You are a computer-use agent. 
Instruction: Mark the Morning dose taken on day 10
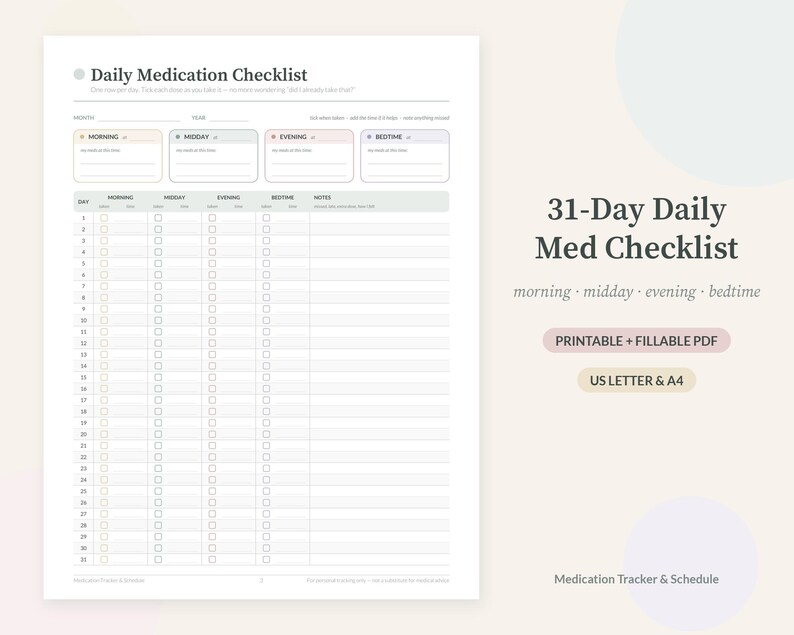point(104,321)
